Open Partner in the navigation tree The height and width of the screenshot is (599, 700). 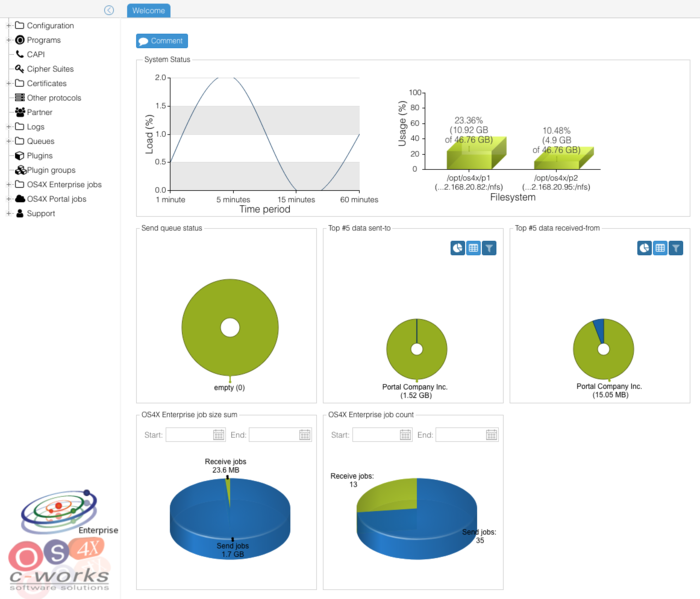pyautogui.click(x=39, y=112)
